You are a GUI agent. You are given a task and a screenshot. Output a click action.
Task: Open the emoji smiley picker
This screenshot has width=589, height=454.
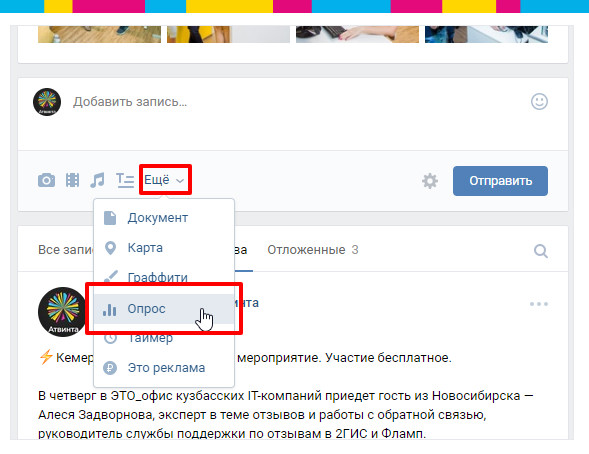[x=539, y=101]
